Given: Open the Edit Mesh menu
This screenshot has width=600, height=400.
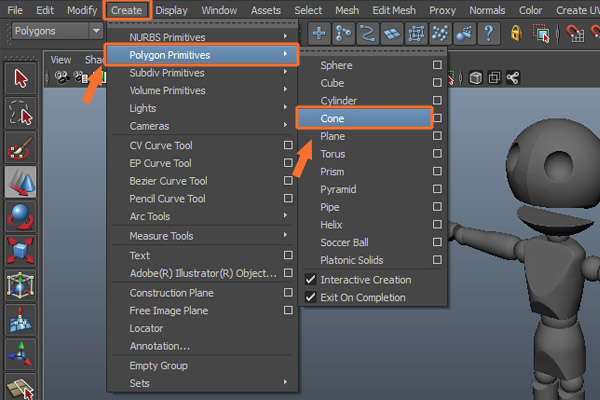Looking at the screenshot, I should coord(394,10).
